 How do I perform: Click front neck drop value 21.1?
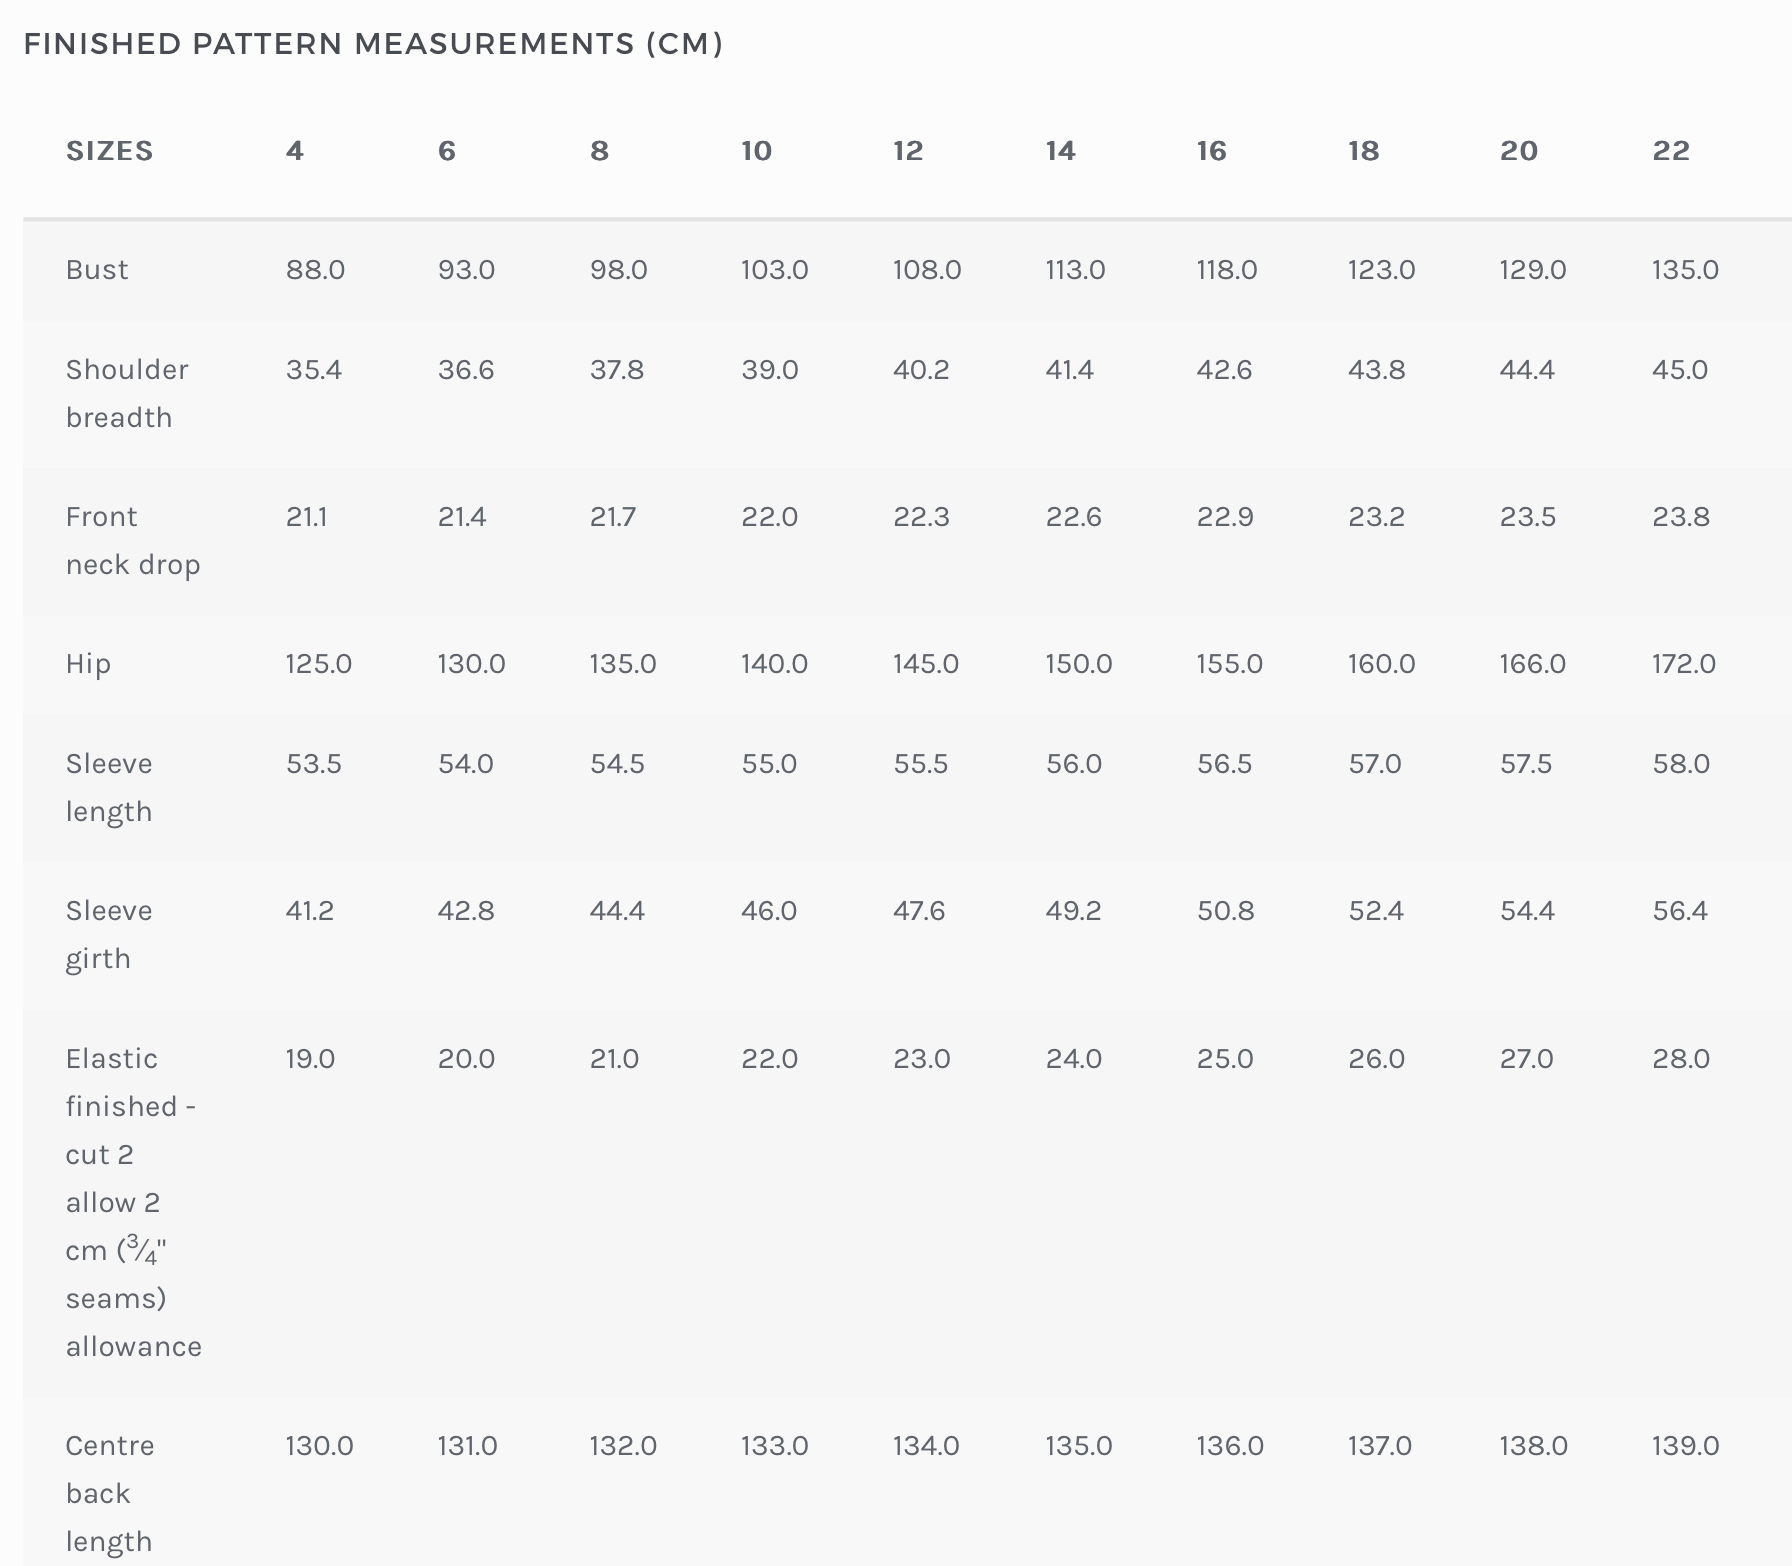307,517
